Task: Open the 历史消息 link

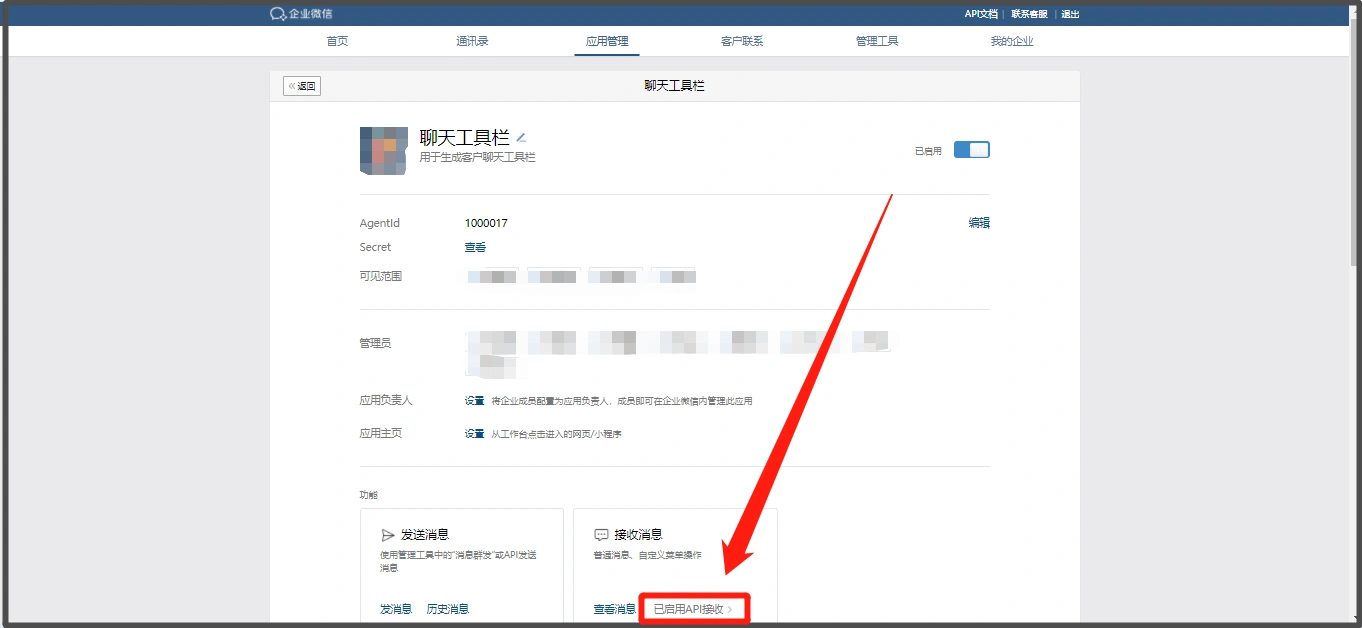Action: (448, 609)
